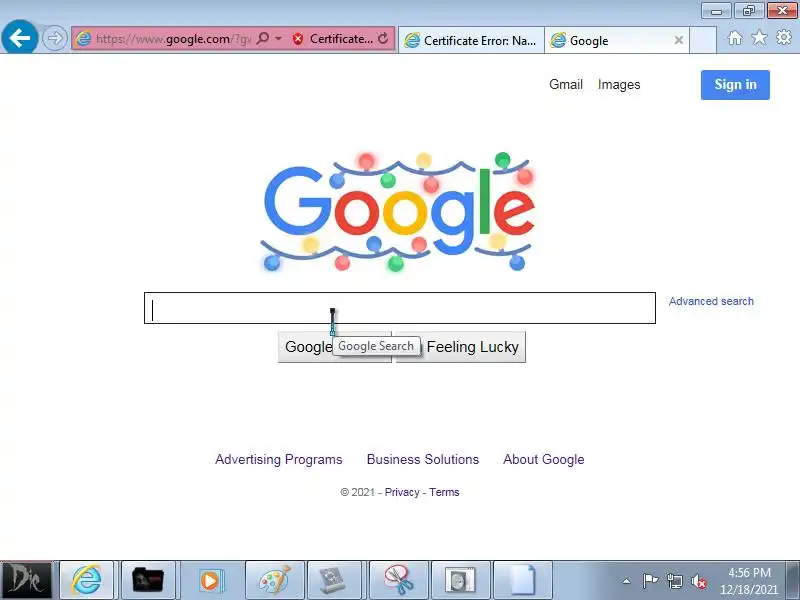Open the disk drive taskbar icon
The width and height of the screenshot is (800, 600).
(x=460, y=580)
